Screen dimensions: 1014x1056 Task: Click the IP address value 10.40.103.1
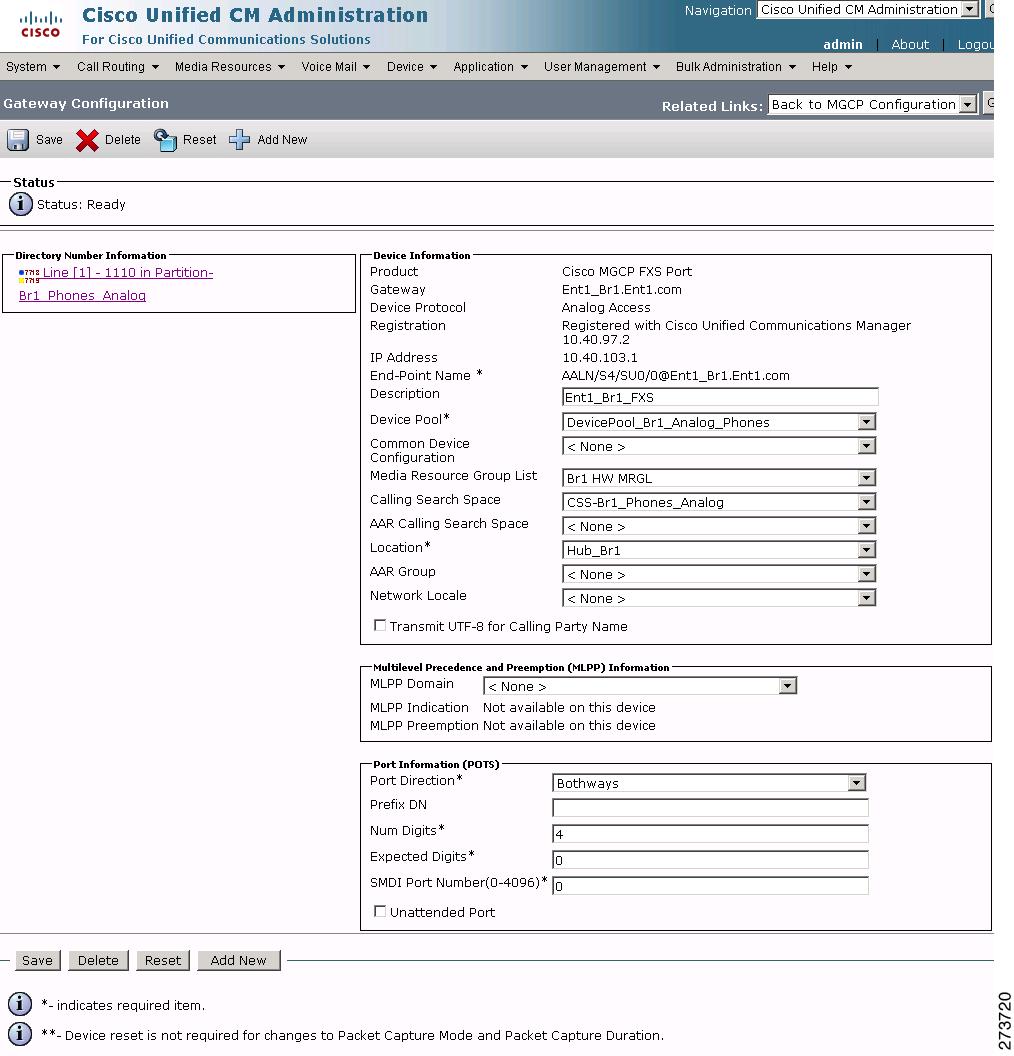(599, 358)
